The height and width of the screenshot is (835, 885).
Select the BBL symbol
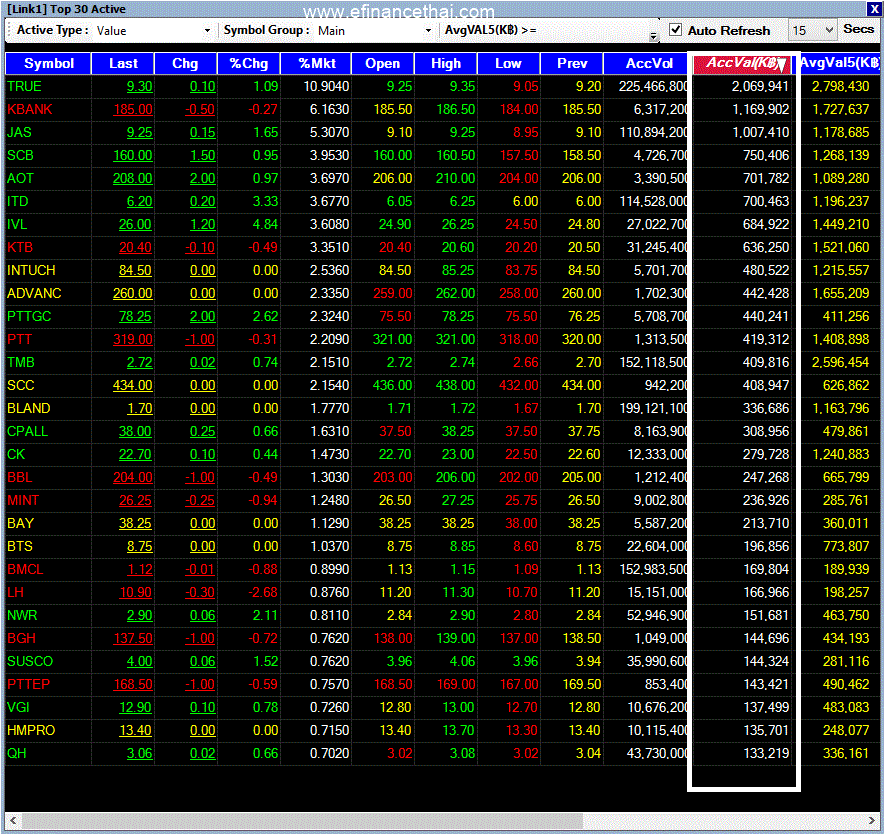[19, 478]
